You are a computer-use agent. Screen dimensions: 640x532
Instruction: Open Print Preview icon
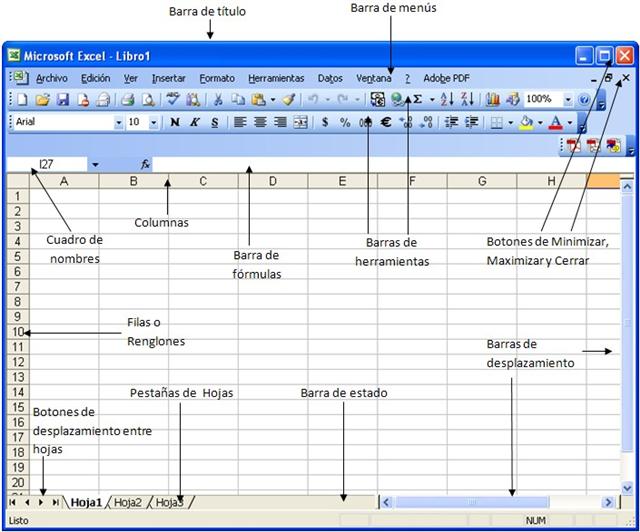click(x=148, y=99)
